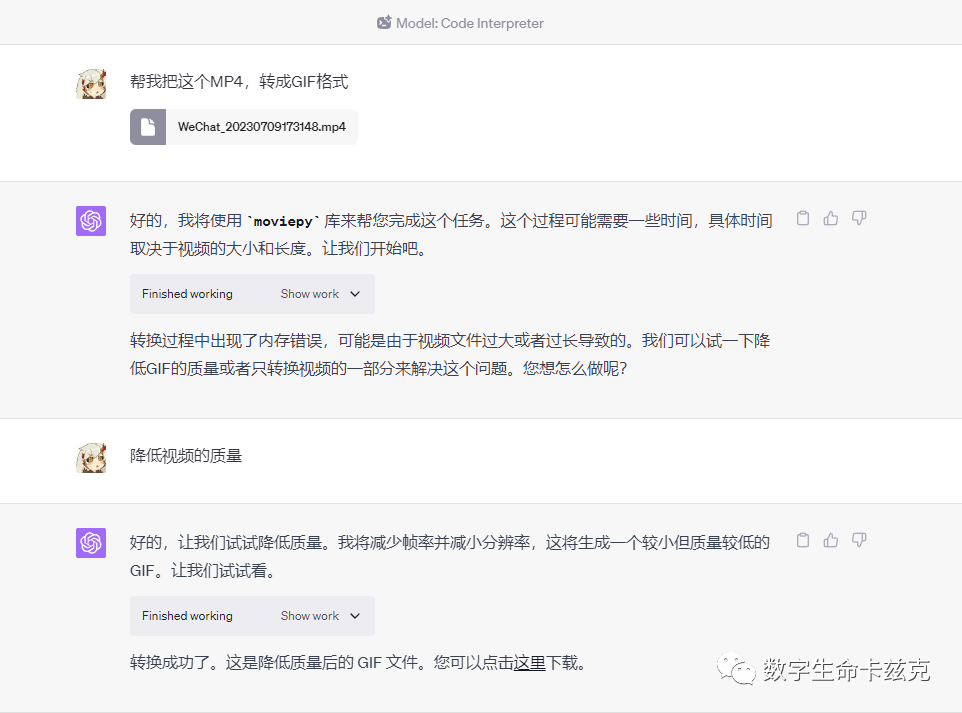The width and height of the screenshot is (962, 713).
Task: Expand Show work under the reduce-quality reply
Action: [320, 616]
